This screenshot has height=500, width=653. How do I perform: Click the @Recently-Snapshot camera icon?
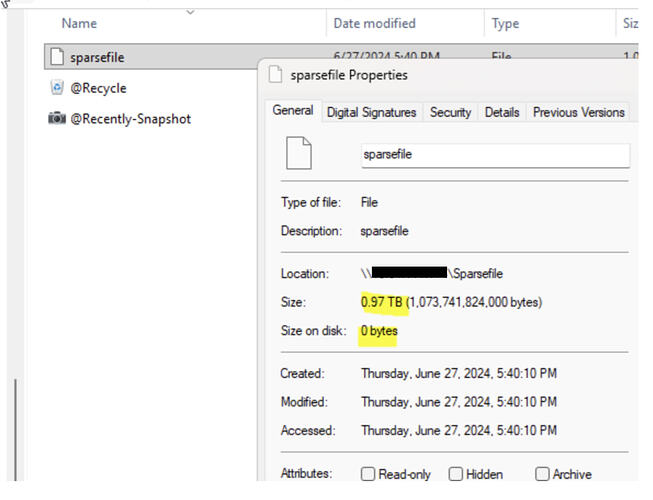coord(57,119)
